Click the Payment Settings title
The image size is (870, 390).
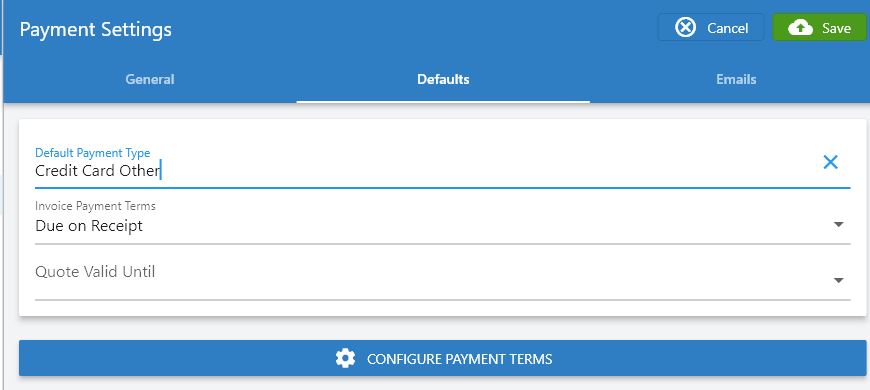click(x=95, y=29)
